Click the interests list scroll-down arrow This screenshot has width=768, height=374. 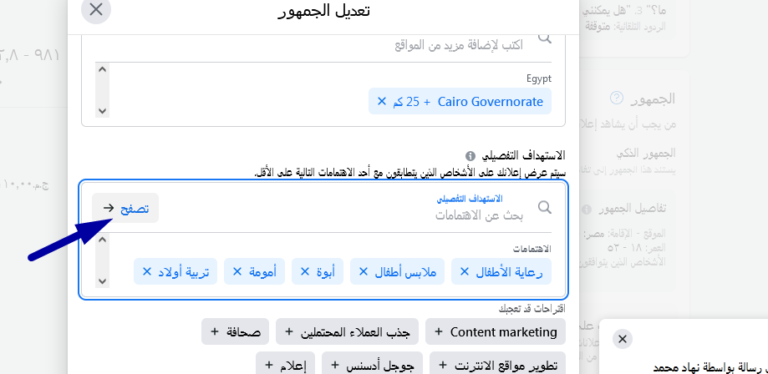click(x=102, y=281)
